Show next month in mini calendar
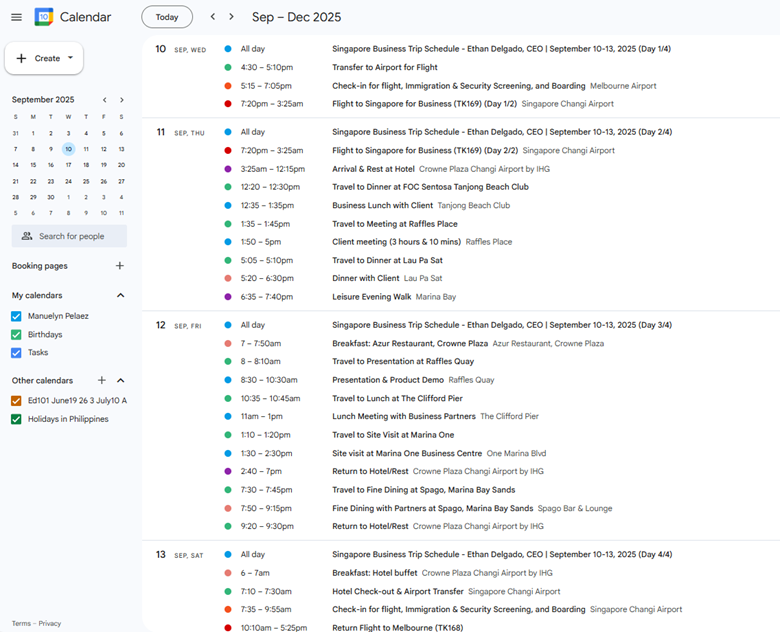This screenshot has width=780, height=632. tap(122, 100)
